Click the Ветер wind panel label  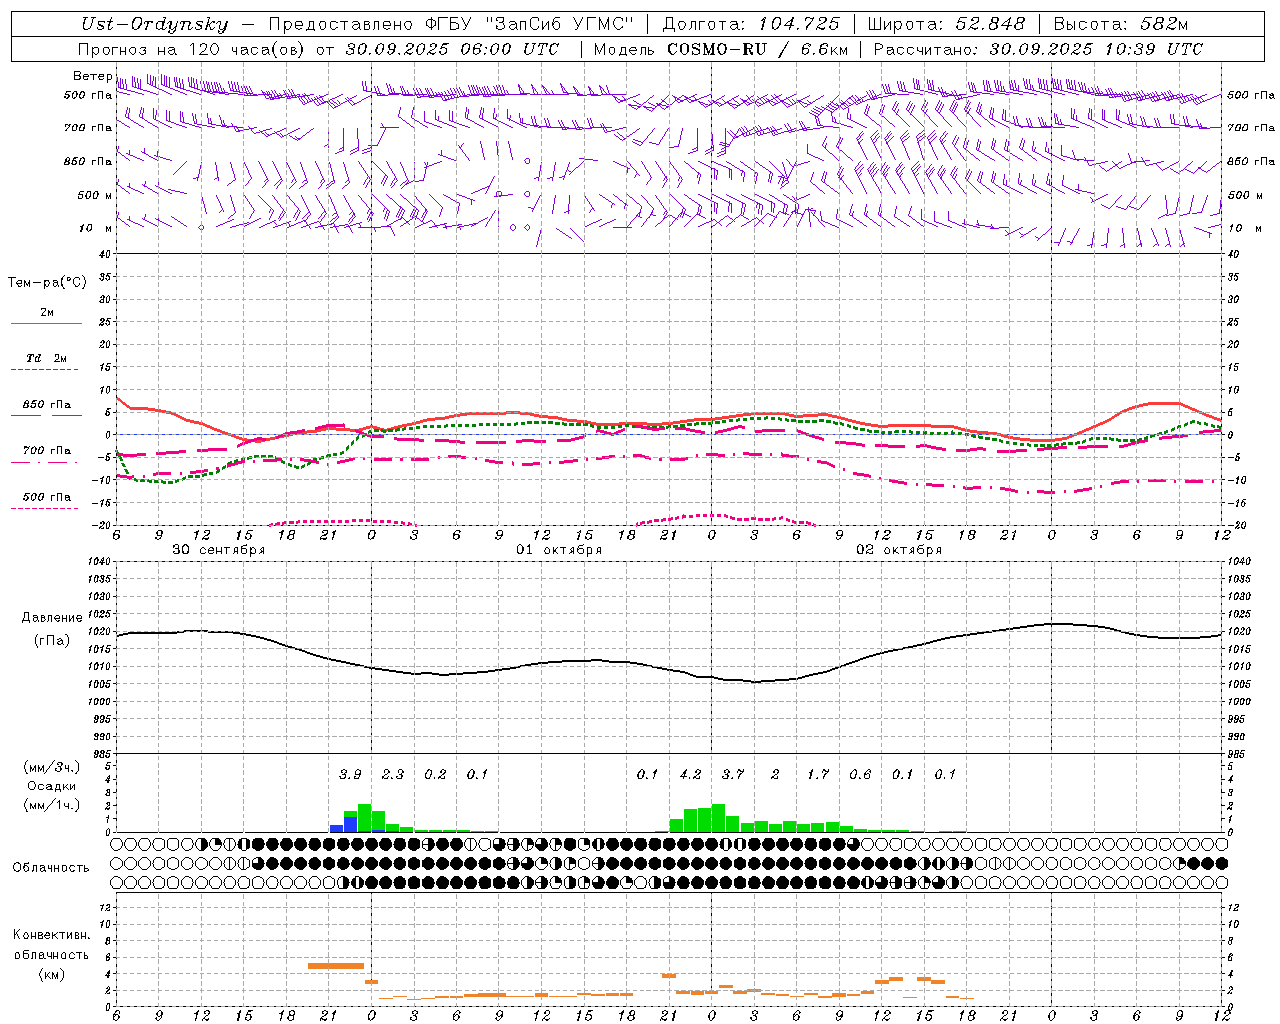point(92,76)
